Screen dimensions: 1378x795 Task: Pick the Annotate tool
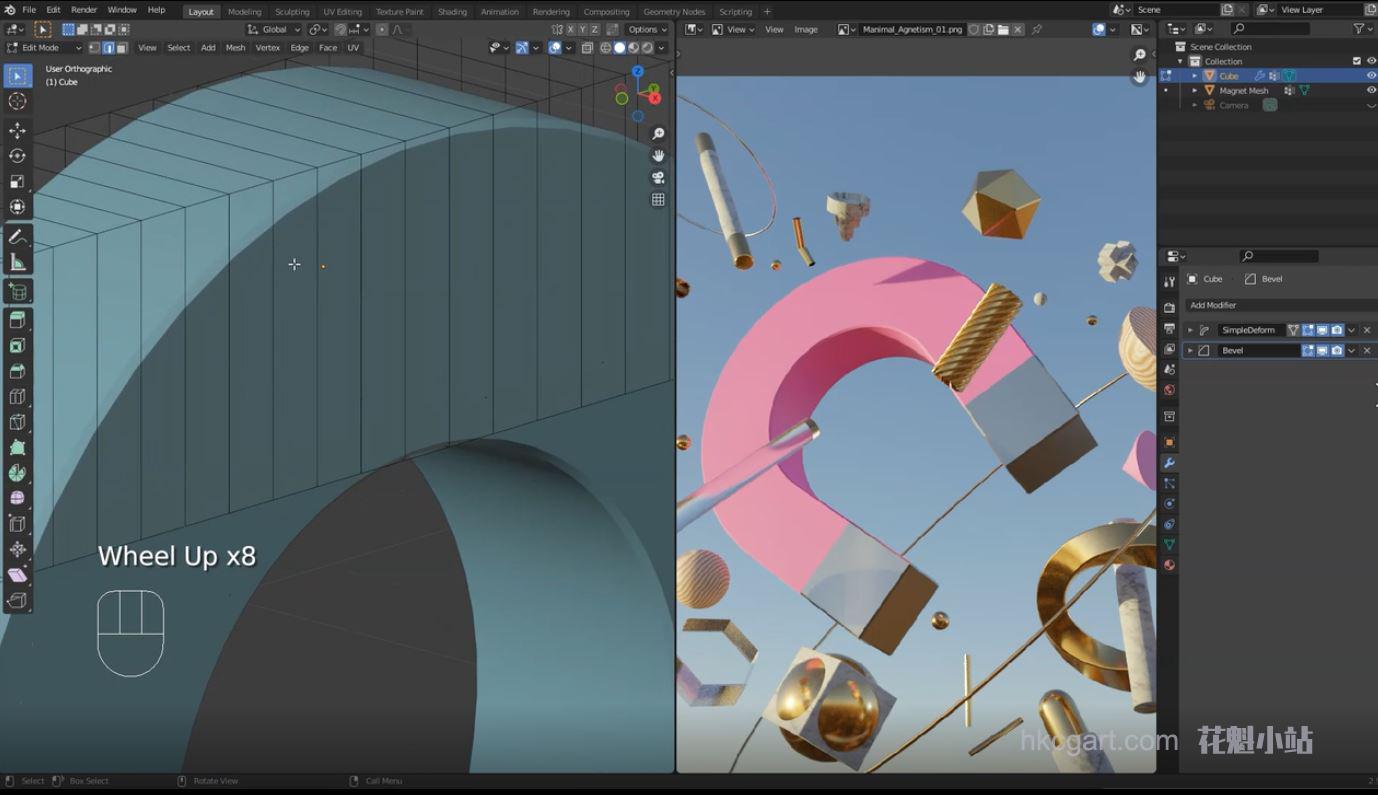[17, 237]
